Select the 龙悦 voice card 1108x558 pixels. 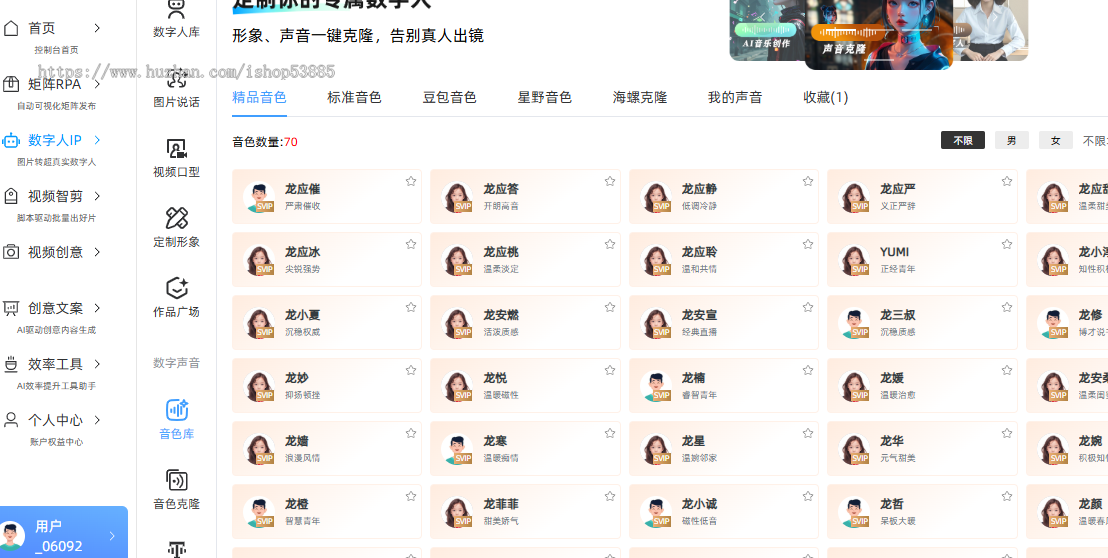[525, 386]
